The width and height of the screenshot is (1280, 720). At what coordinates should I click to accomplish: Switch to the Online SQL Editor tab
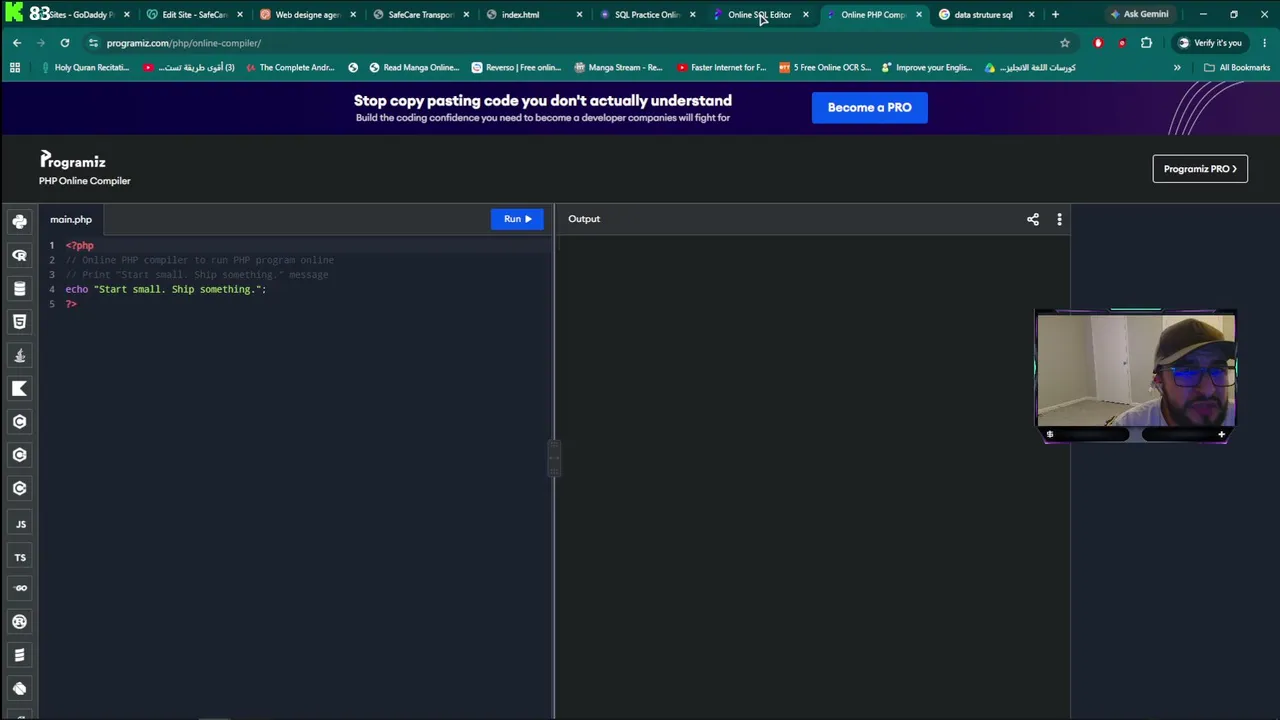[759, 15]
